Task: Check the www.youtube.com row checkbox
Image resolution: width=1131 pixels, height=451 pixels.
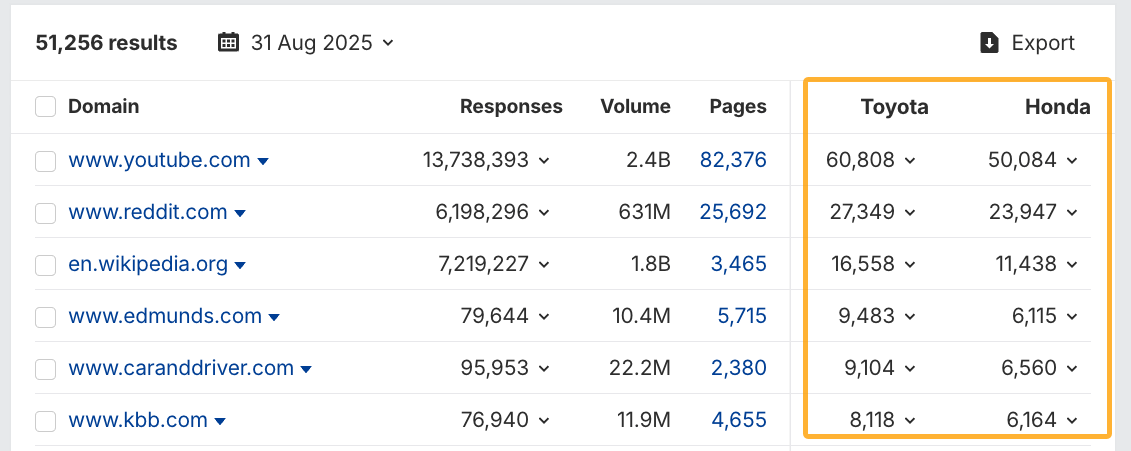Action: pos(45,160)
